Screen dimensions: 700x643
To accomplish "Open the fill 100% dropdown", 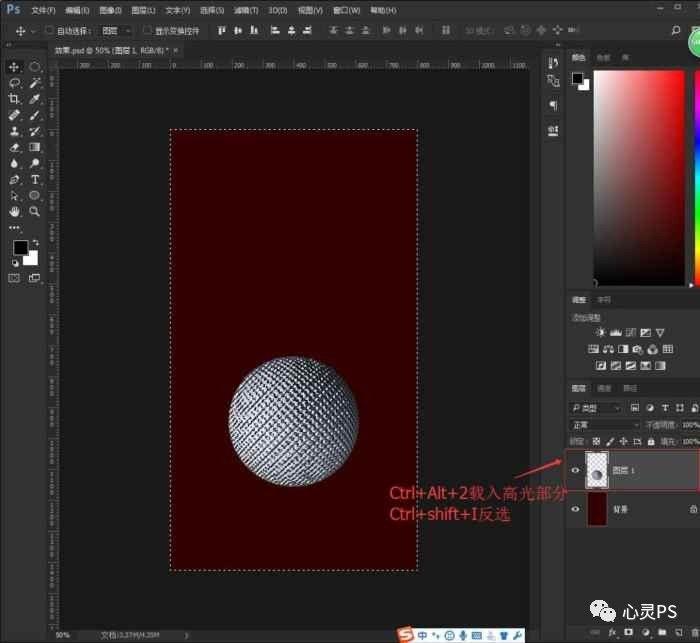I will [691, 442].
